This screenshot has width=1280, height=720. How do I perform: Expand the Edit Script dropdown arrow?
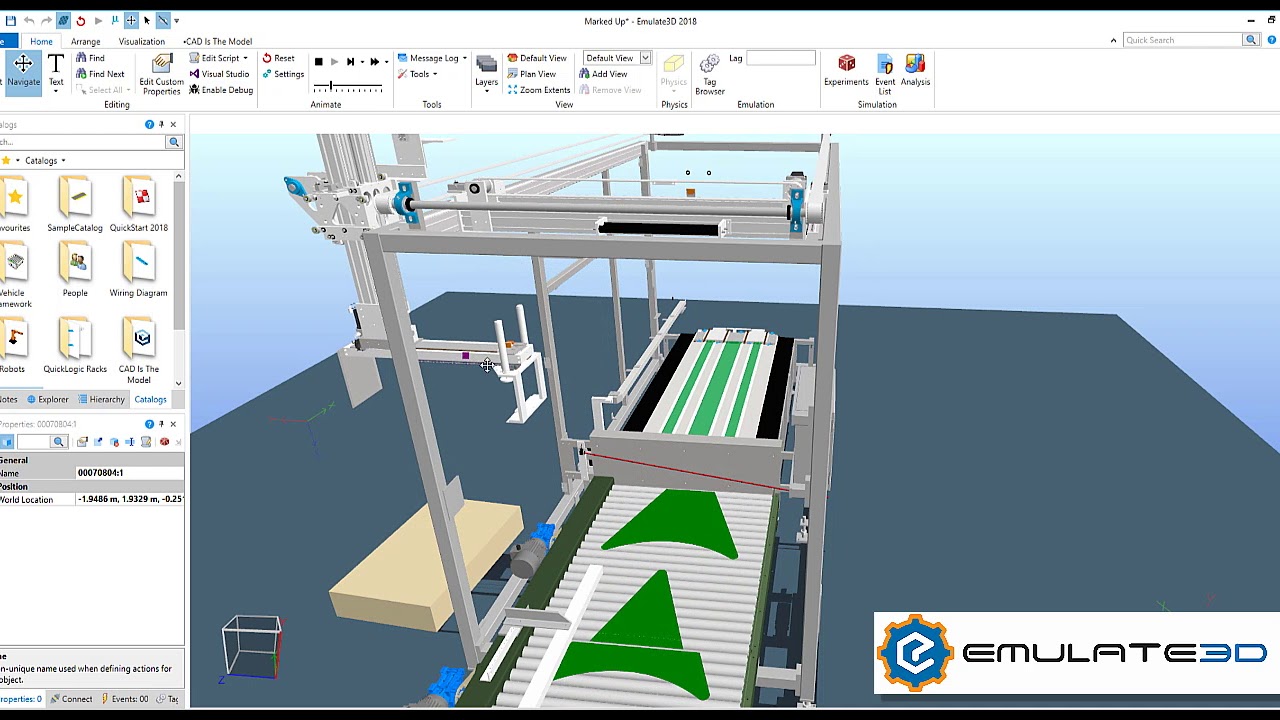[246, 58]
